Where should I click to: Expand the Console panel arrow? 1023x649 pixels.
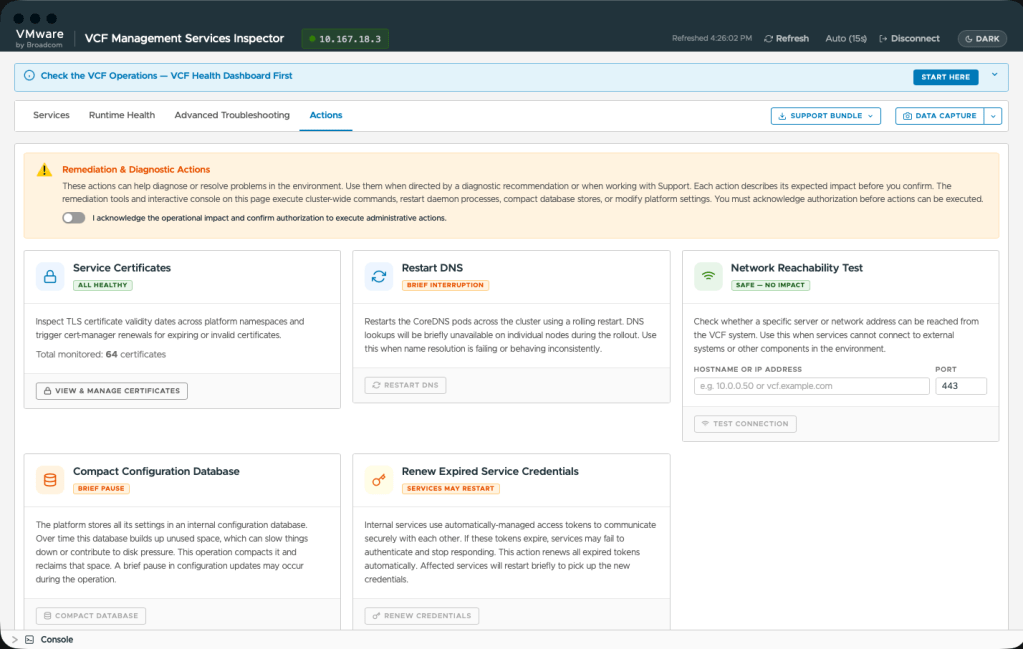[15, 639]
